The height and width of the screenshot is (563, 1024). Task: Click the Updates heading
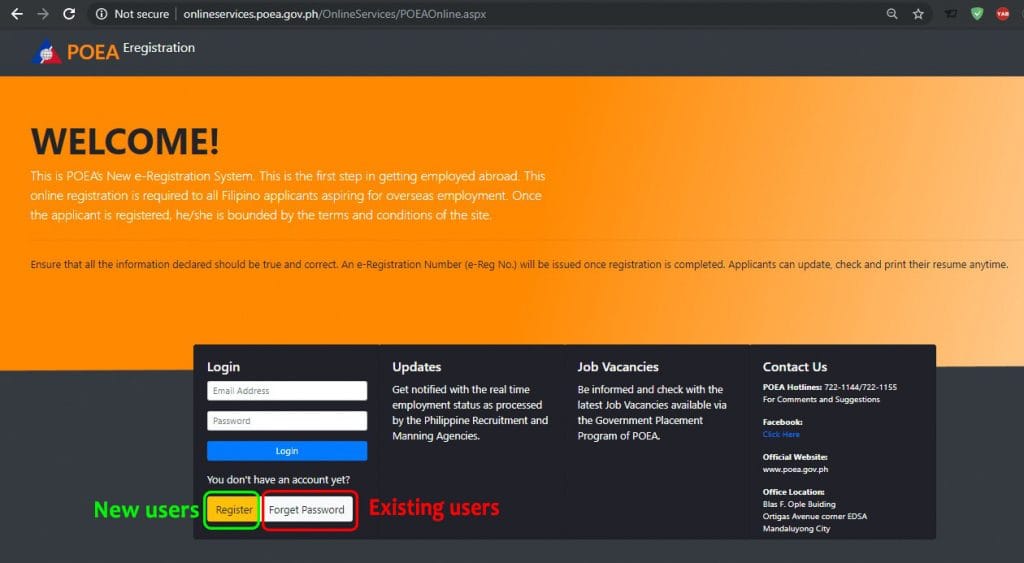tap(417, 367)
